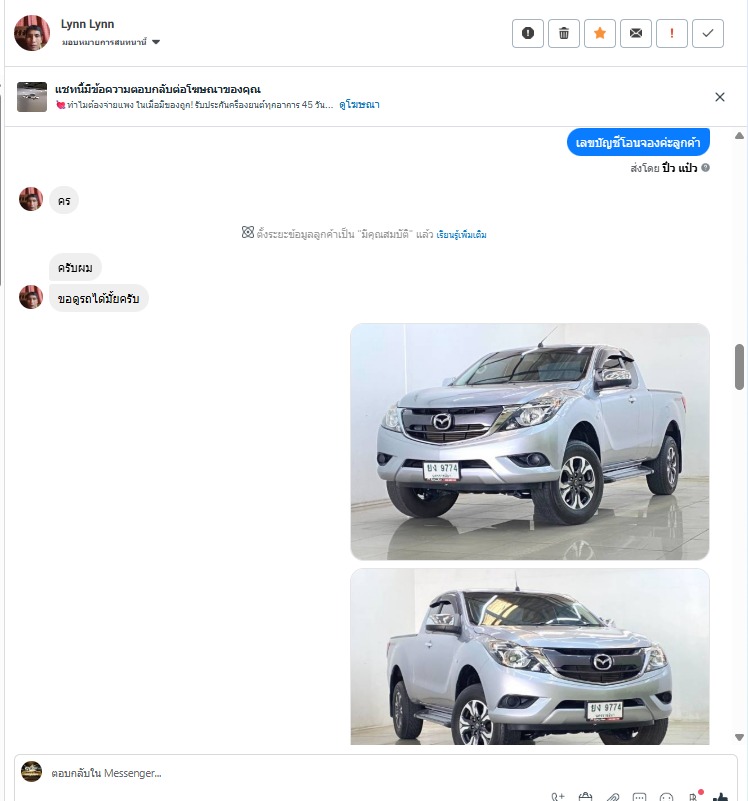Mark conversation done with the checkmark
Image resolution: width=748 pixels, height=801 pixels.
[x=708, y=33]
